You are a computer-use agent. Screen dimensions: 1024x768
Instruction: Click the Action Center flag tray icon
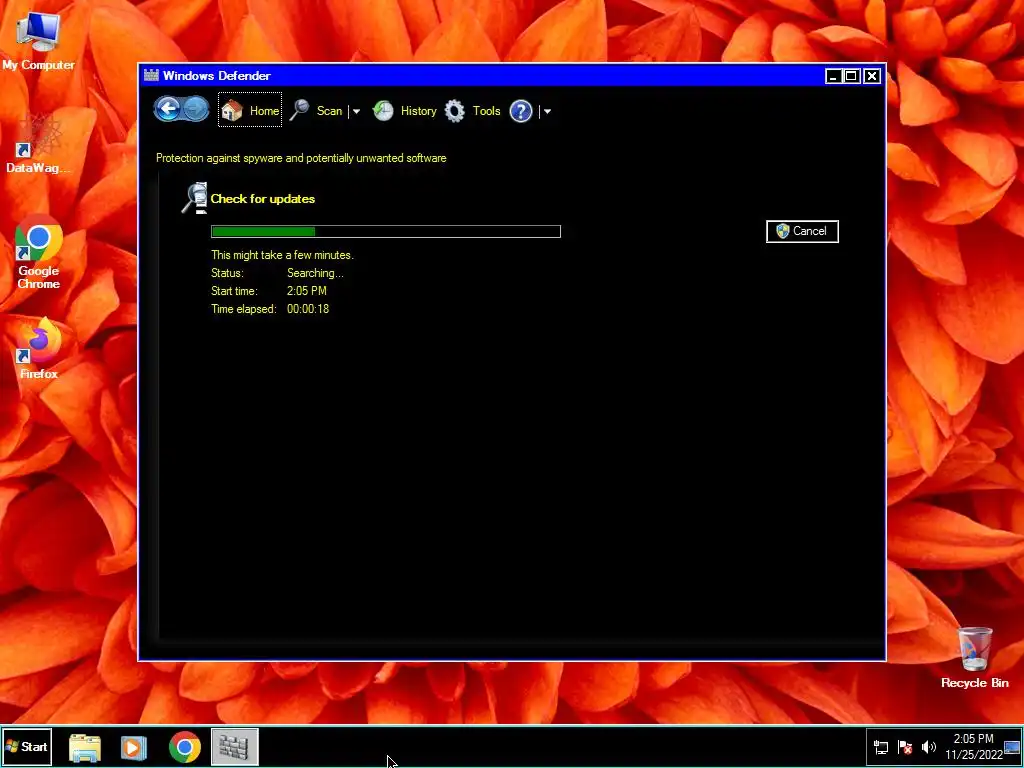pos(905,748)
